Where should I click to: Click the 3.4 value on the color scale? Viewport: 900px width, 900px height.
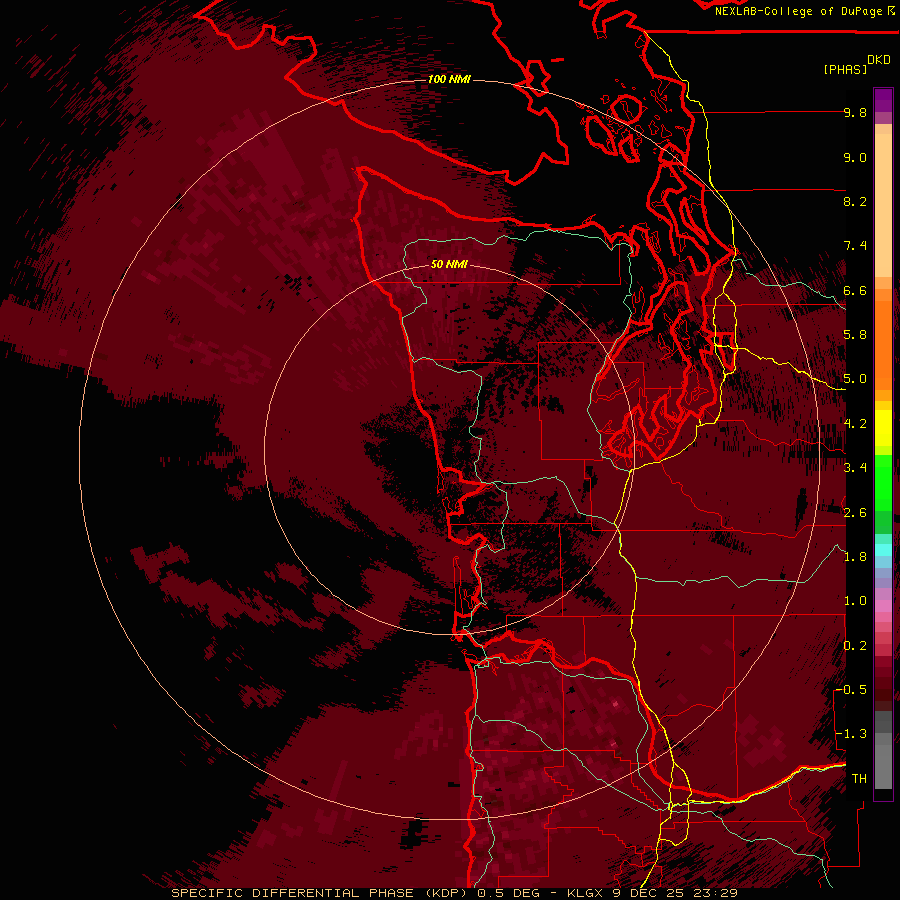tap(855, 468)
